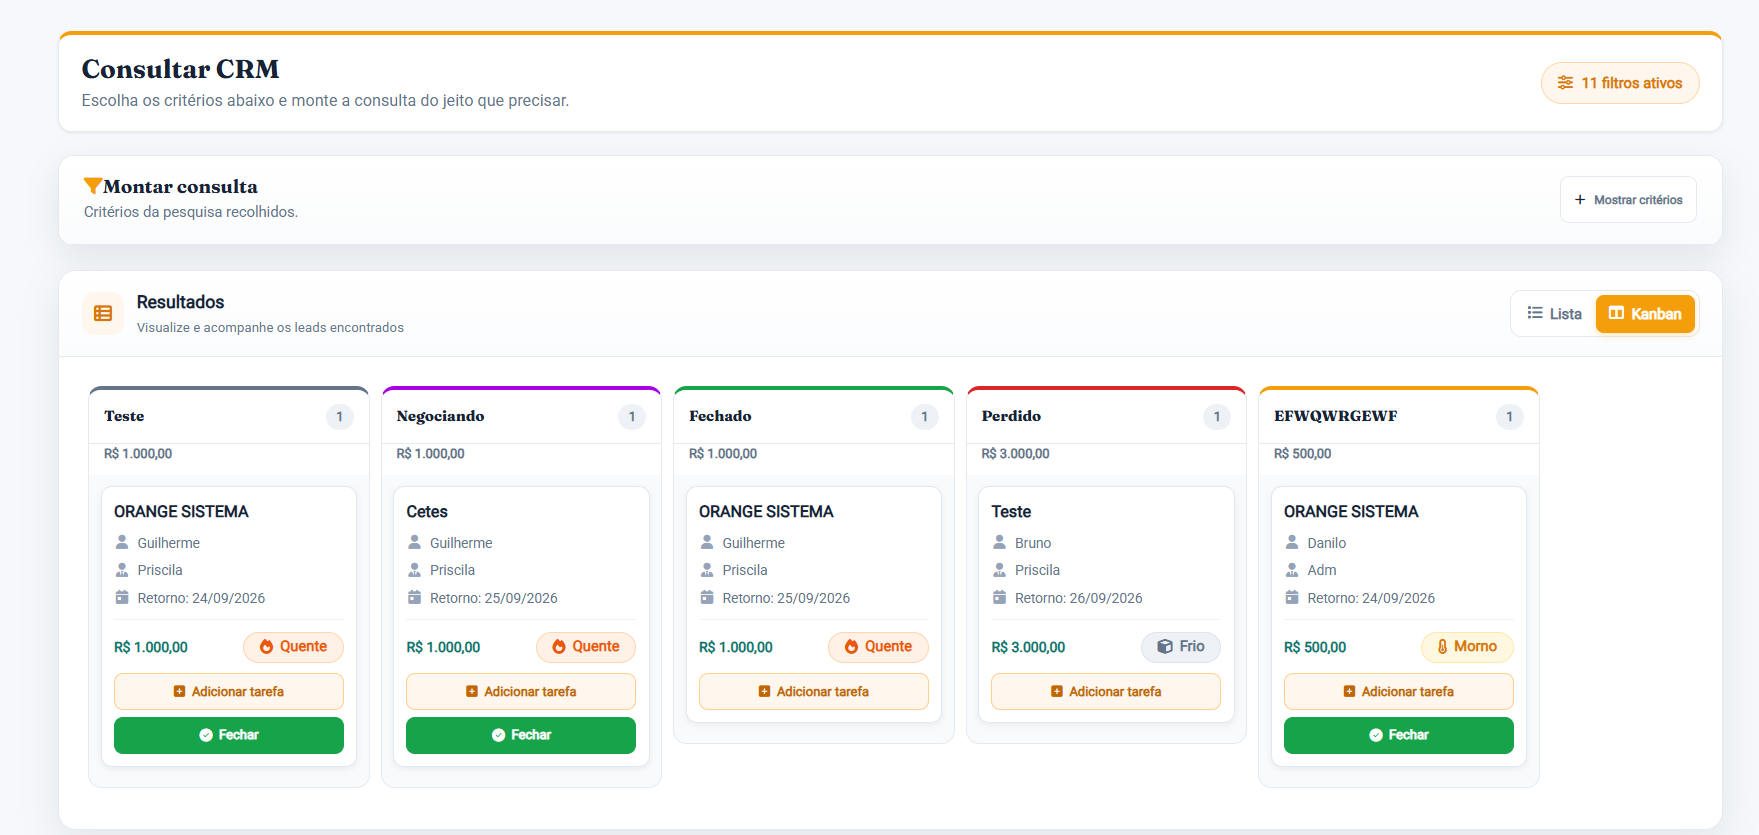This screenshot has height=835, width=1759.
Task: Click calendar icon on the Cetes card
Action: pyautogui.click(x=414, y=598)
